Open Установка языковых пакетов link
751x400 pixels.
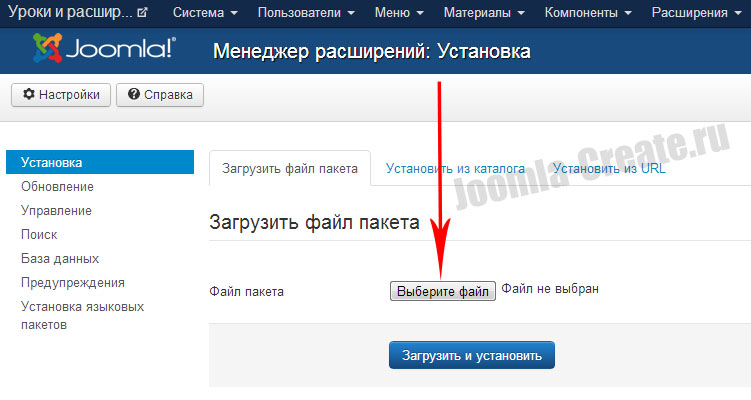point(82,316)
